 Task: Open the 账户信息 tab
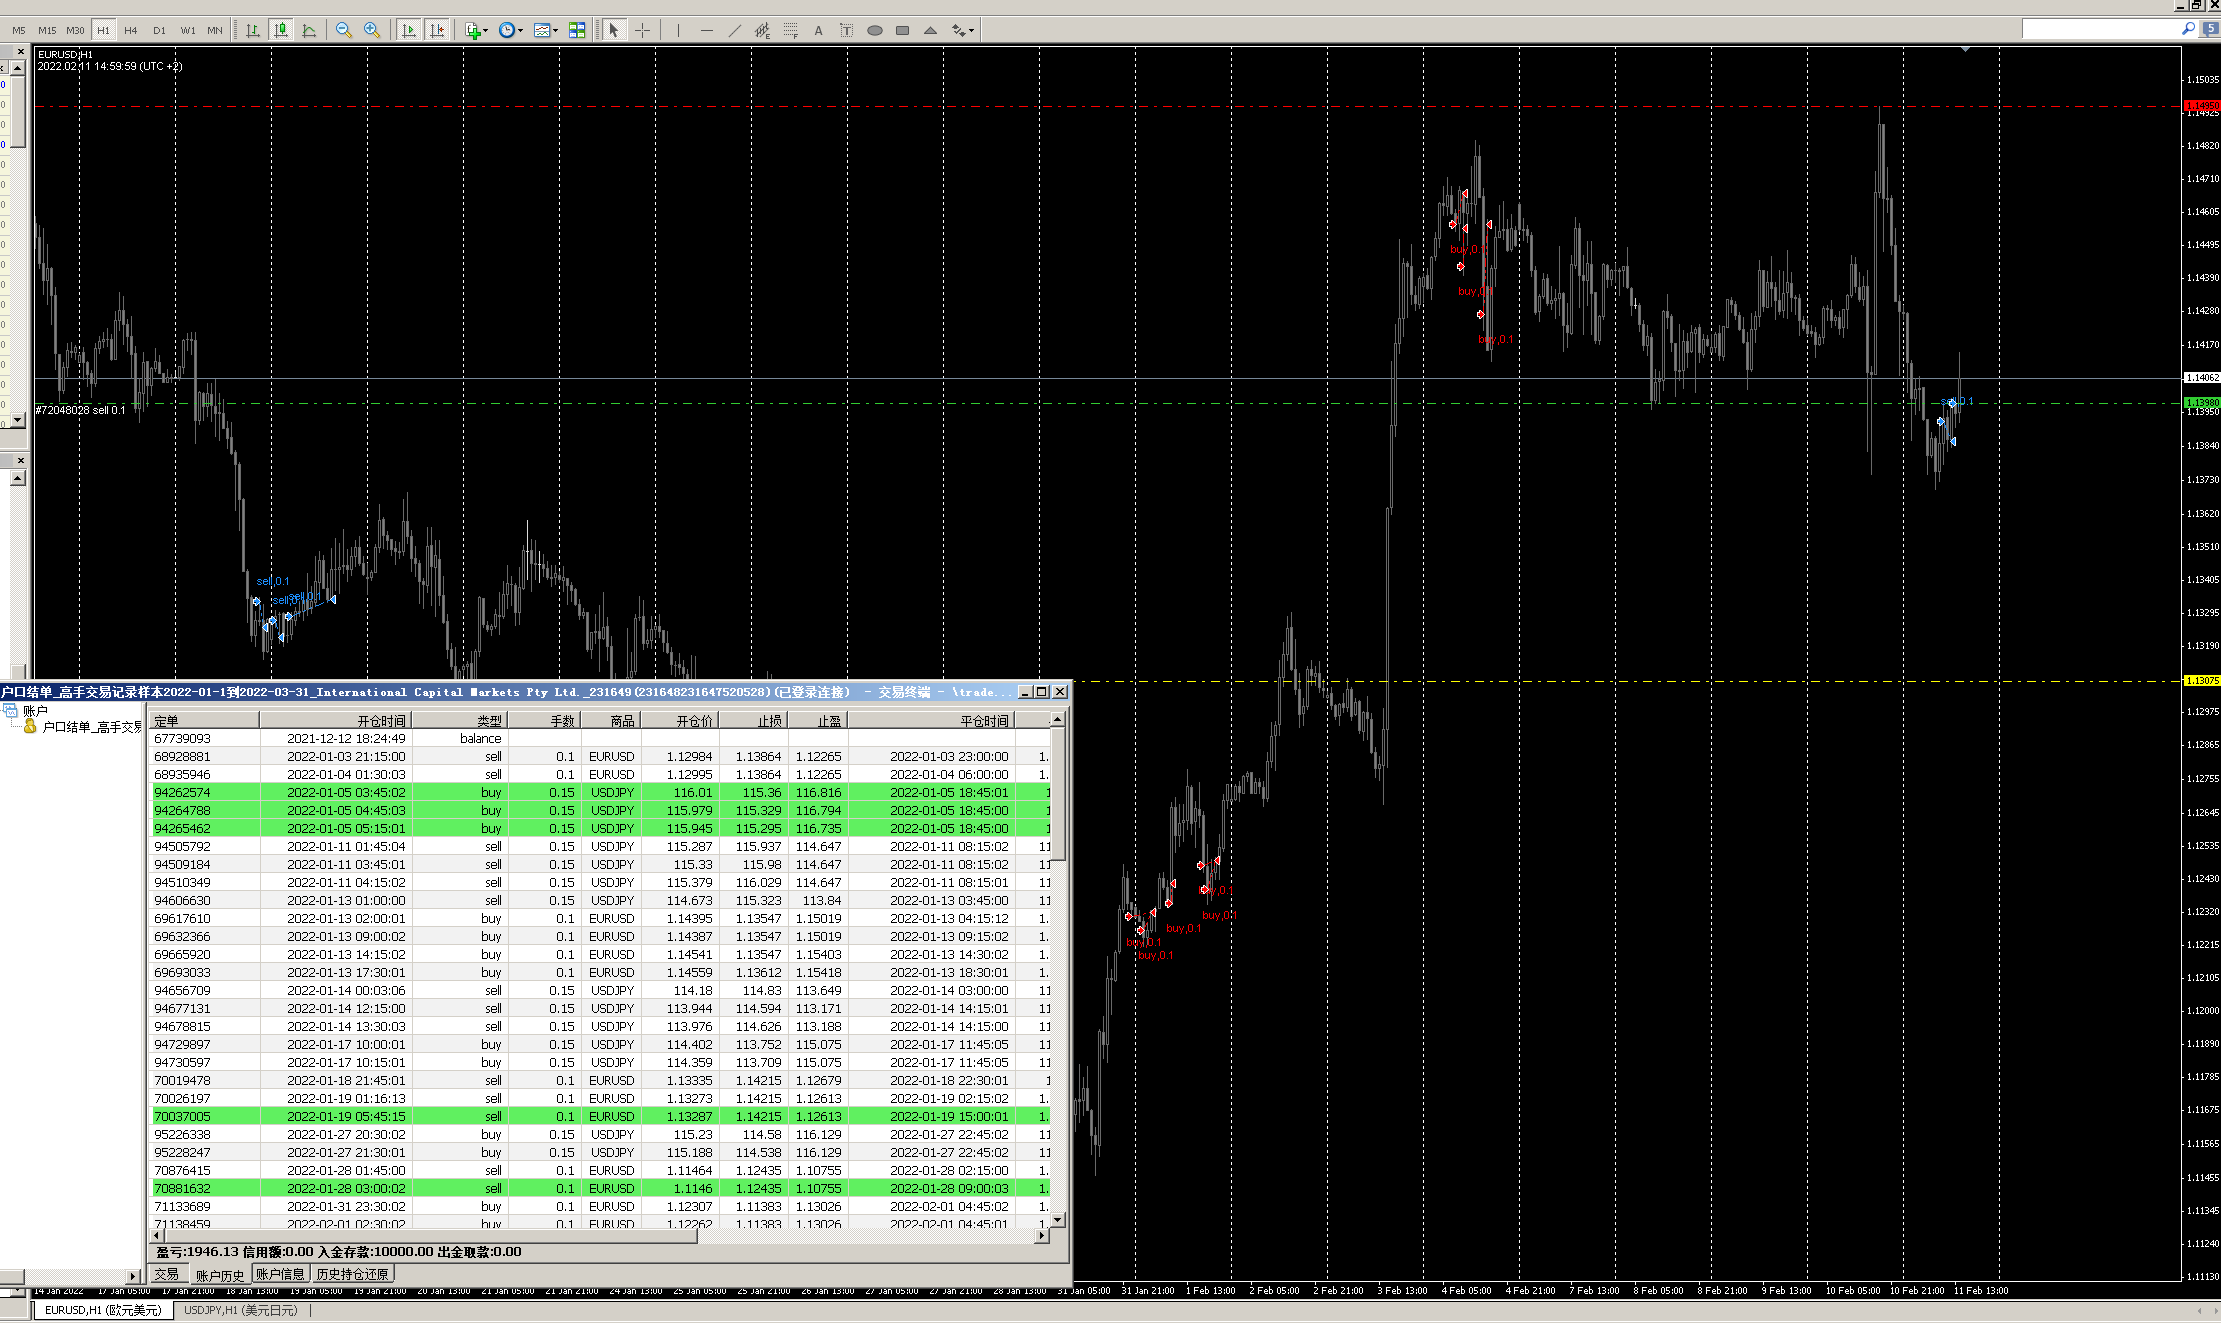pos(280,1274)
